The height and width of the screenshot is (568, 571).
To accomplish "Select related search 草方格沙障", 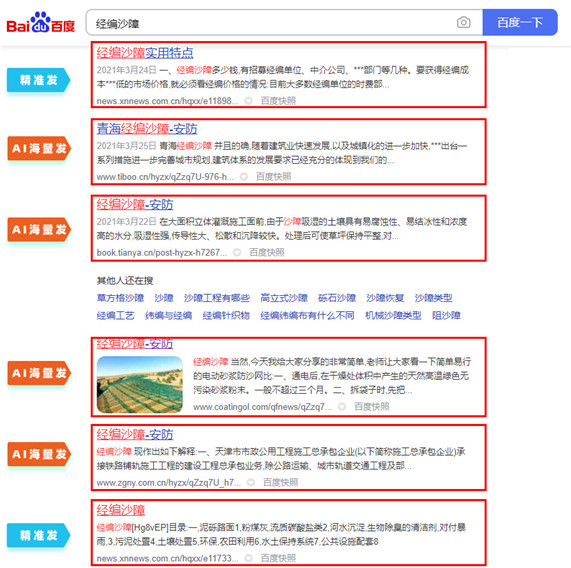I will (x=120, y=298).
